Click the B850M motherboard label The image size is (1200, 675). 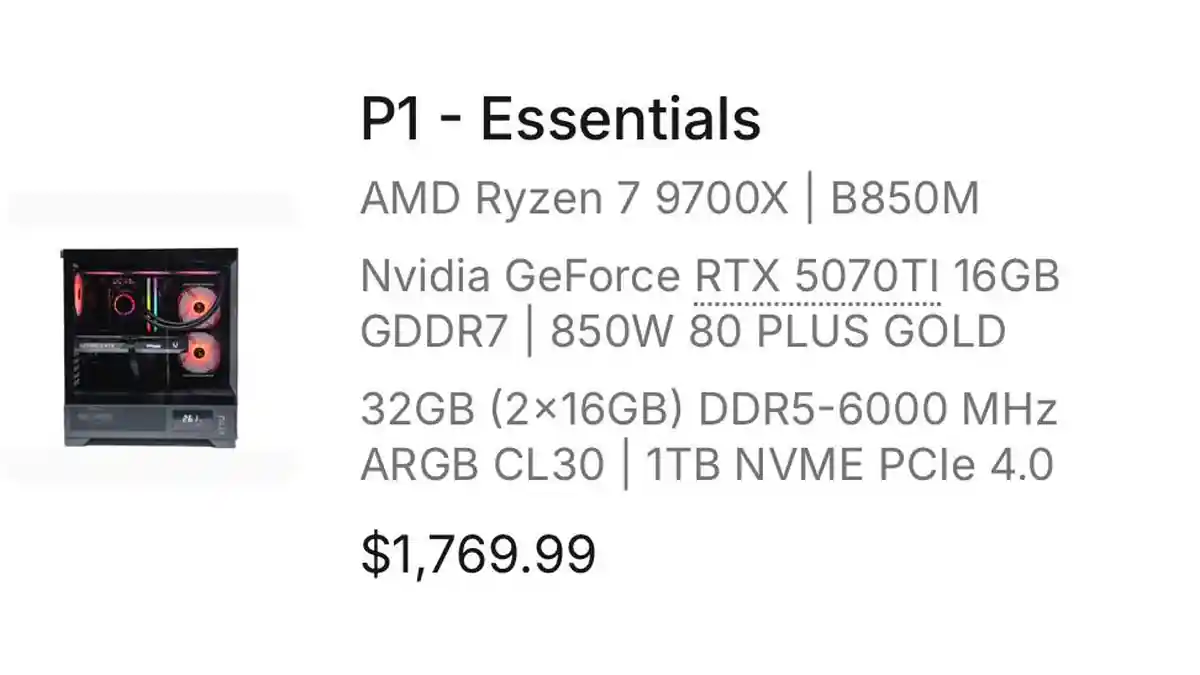(904, 200)
